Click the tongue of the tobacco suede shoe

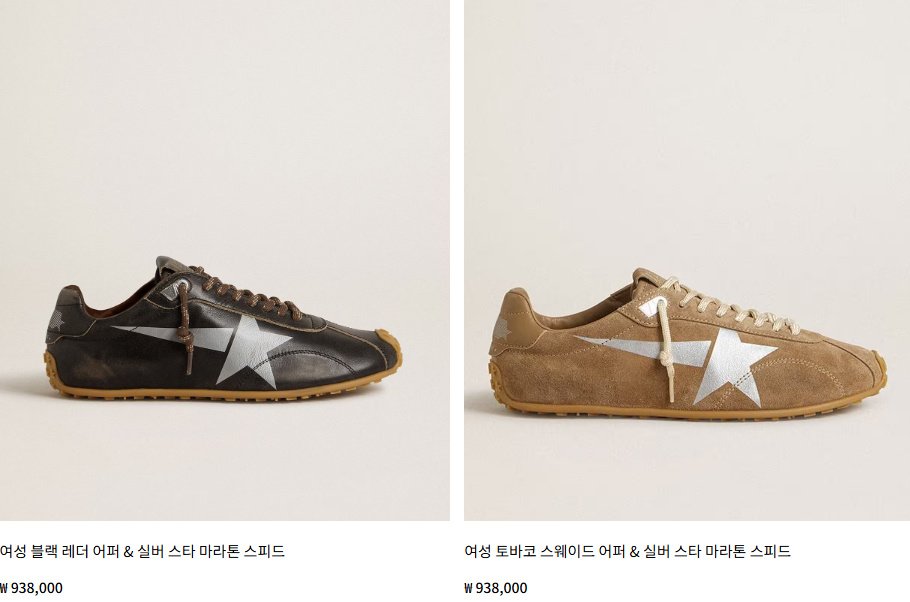644,280
